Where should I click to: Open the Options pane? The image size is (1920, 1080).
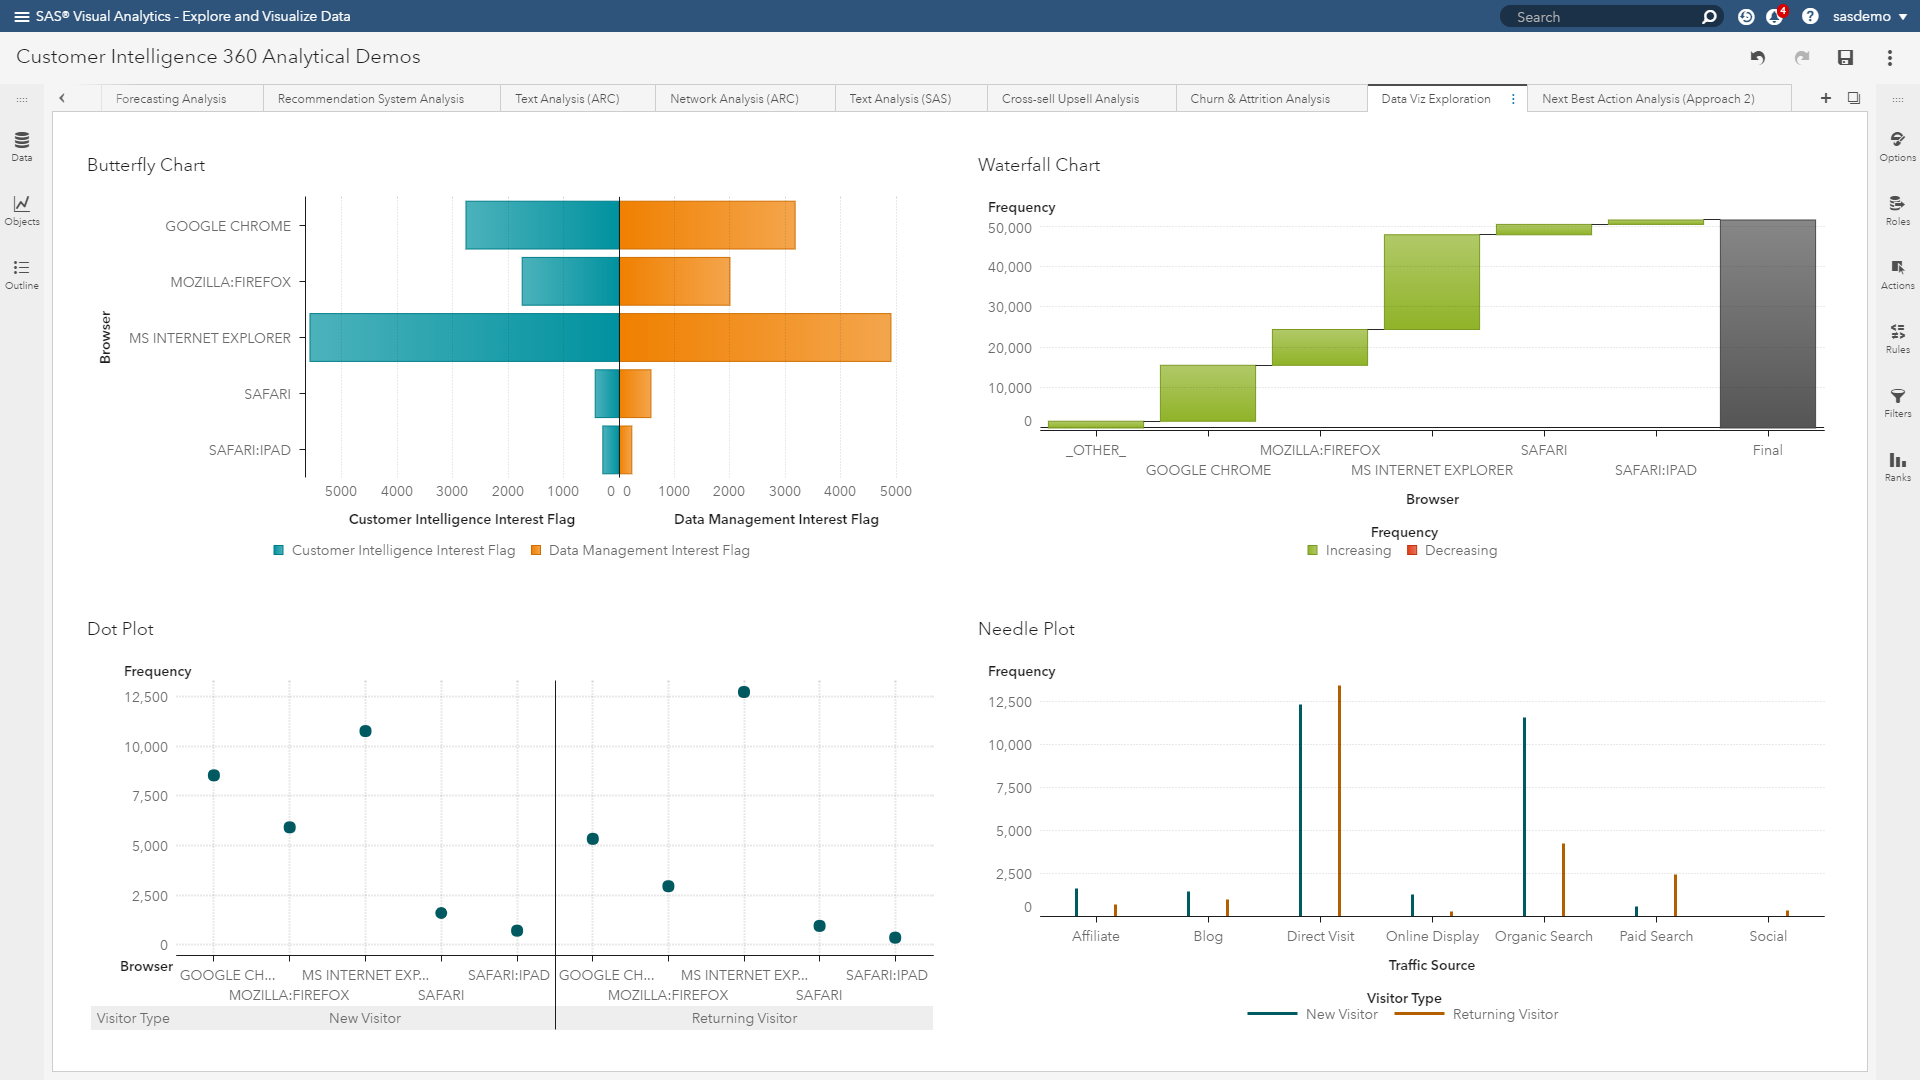1897,146
